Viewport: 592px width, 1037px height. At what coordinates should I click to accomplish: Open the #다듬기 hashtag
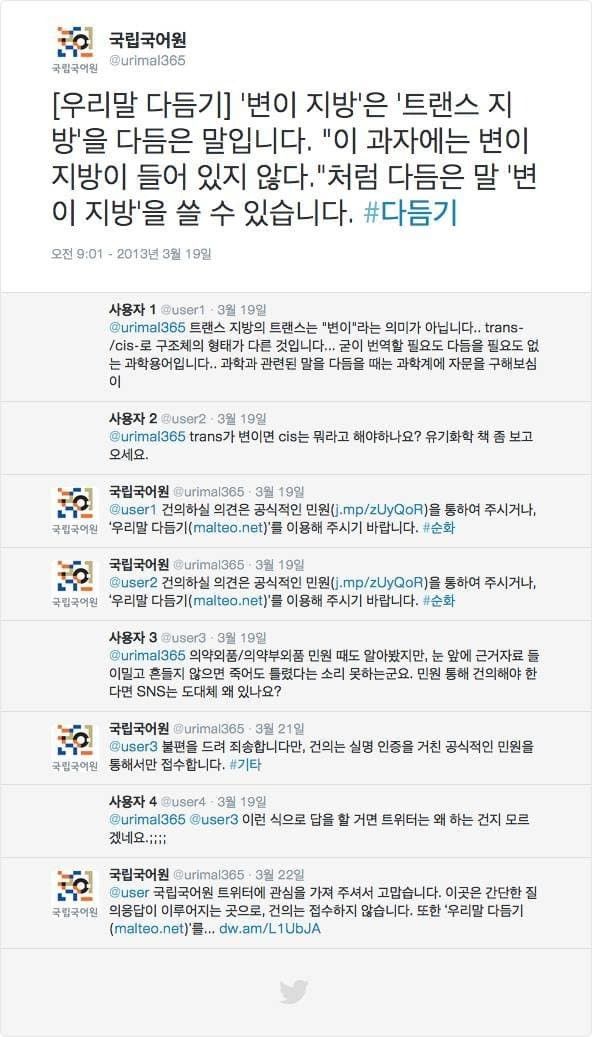(411, 214)
